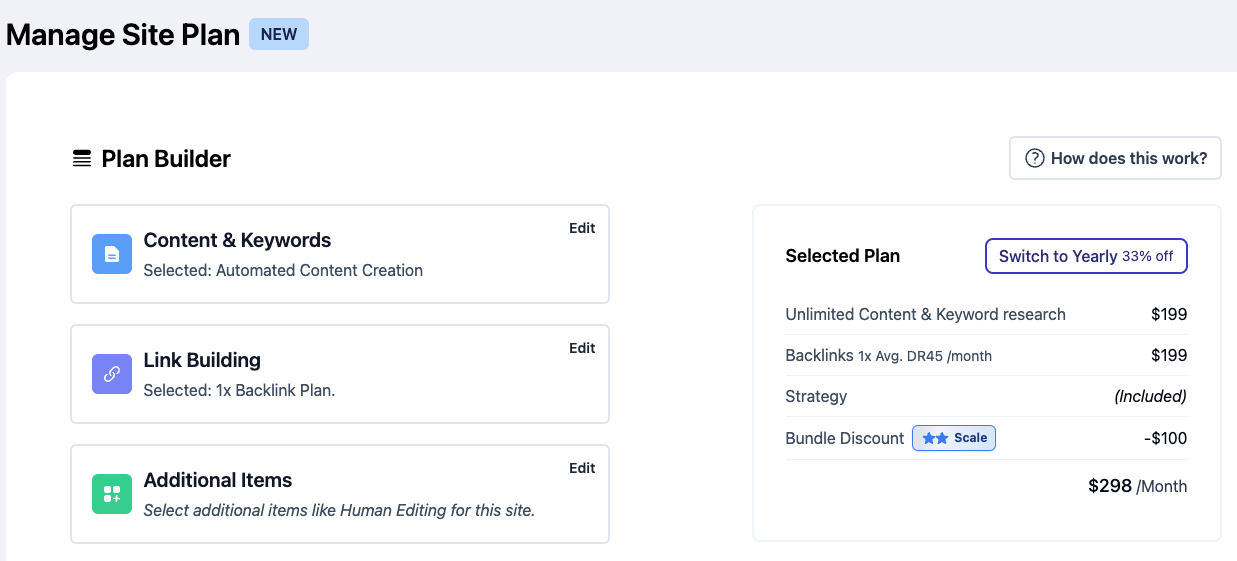This screenshot has height=561, width=1237.
Task: Click the Bundle Discount label
Action: click(x=845, y=438)
